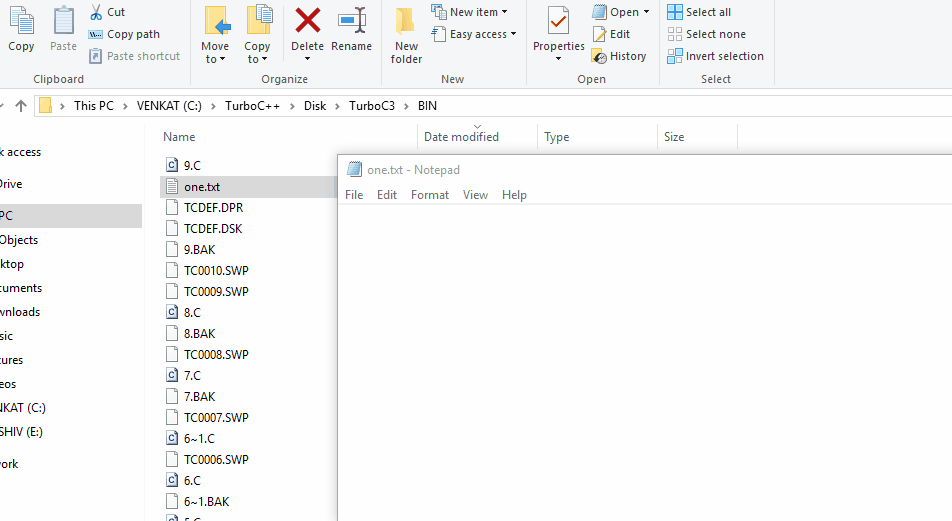Click the Rename icon in ribbon
This screenshot has width=952, height=521.
(351, 20)
